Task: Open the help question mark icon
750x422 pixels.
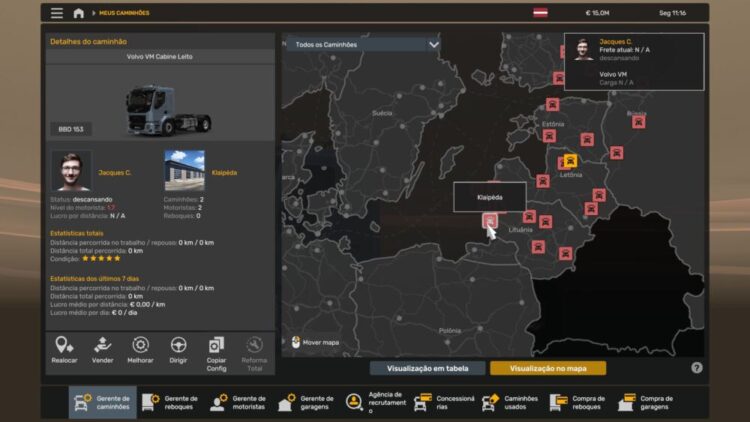Action: click(696, 367)
